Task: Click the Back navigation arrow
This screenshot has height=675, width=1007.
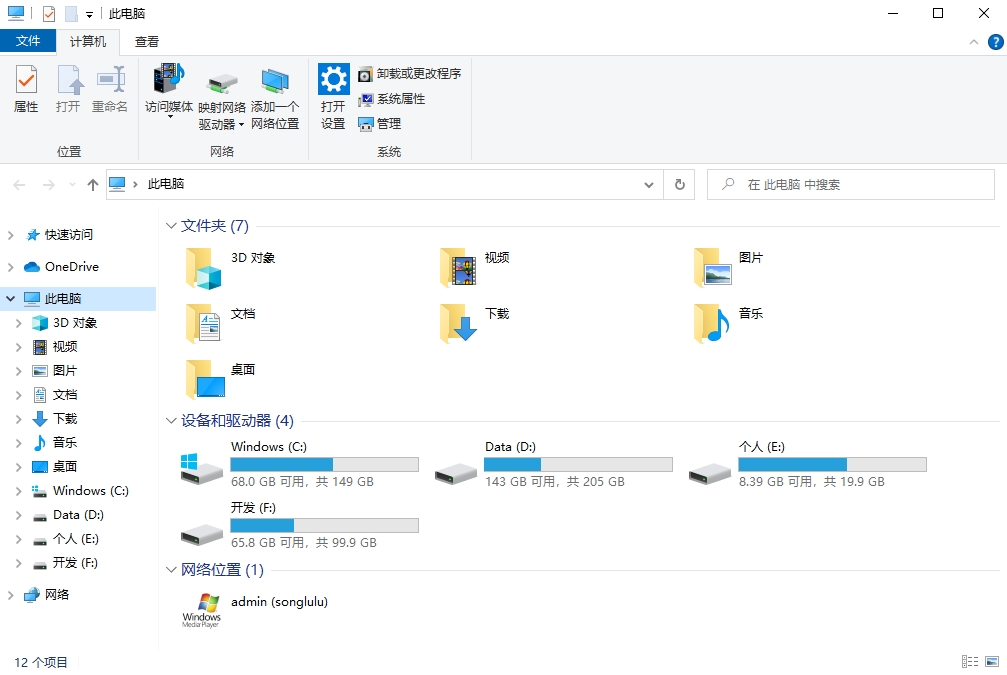Action: (x=19, y=185)
